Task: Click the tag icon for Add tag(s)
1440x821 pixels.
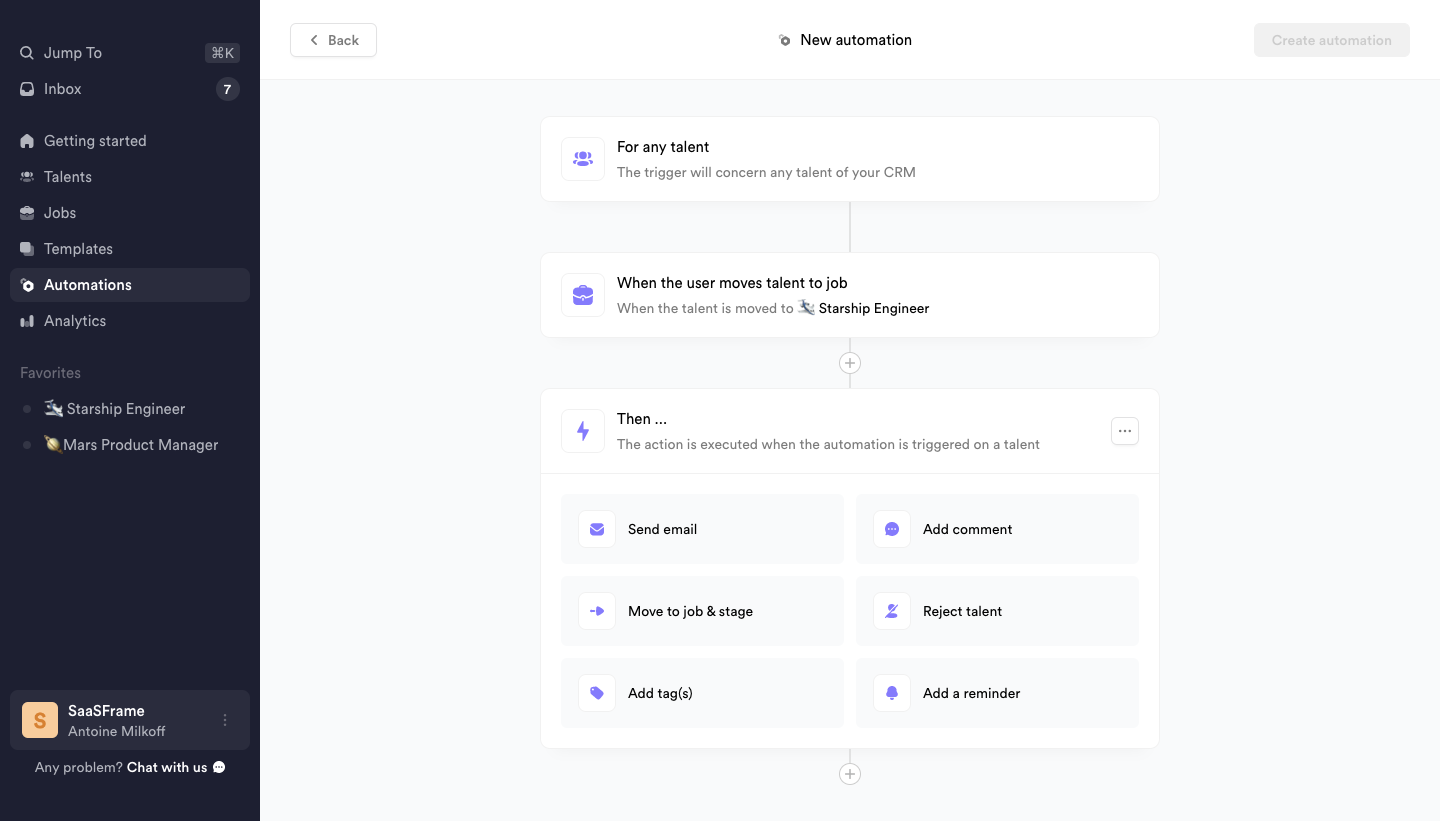Action: coord(597,693)
